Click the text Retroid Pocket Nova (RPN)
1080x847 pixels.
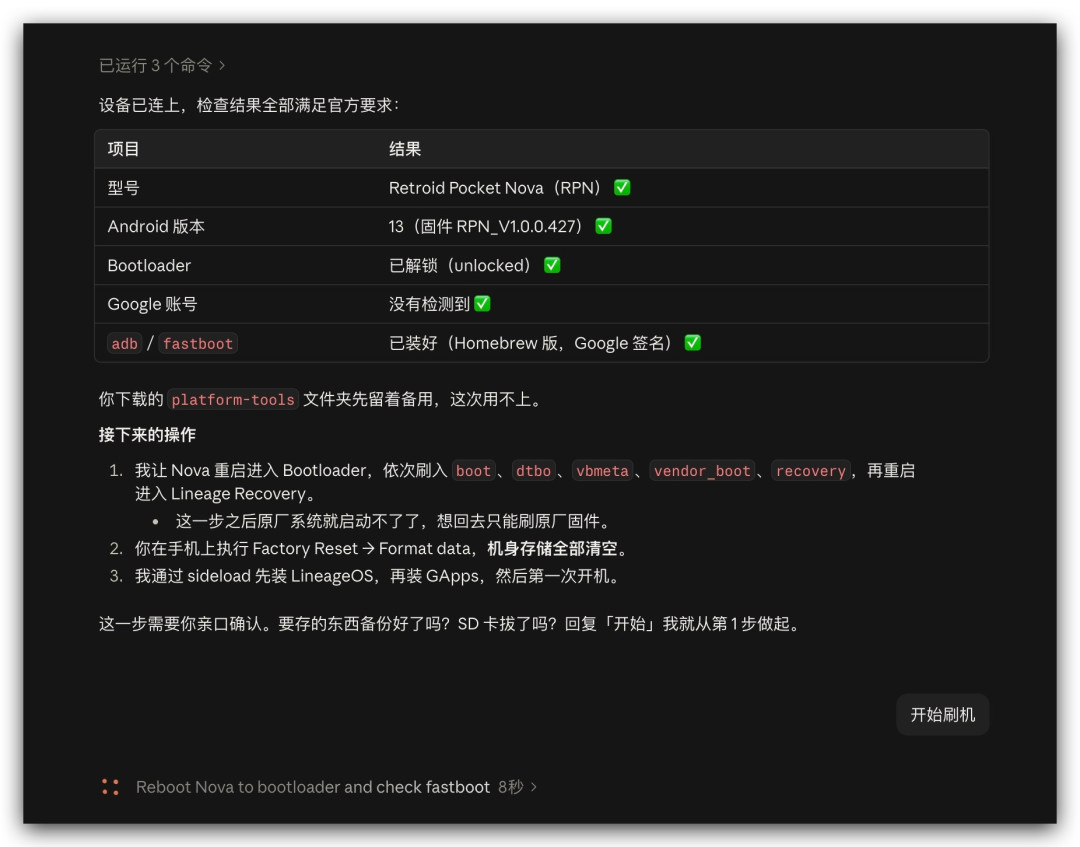coord(495,187)
